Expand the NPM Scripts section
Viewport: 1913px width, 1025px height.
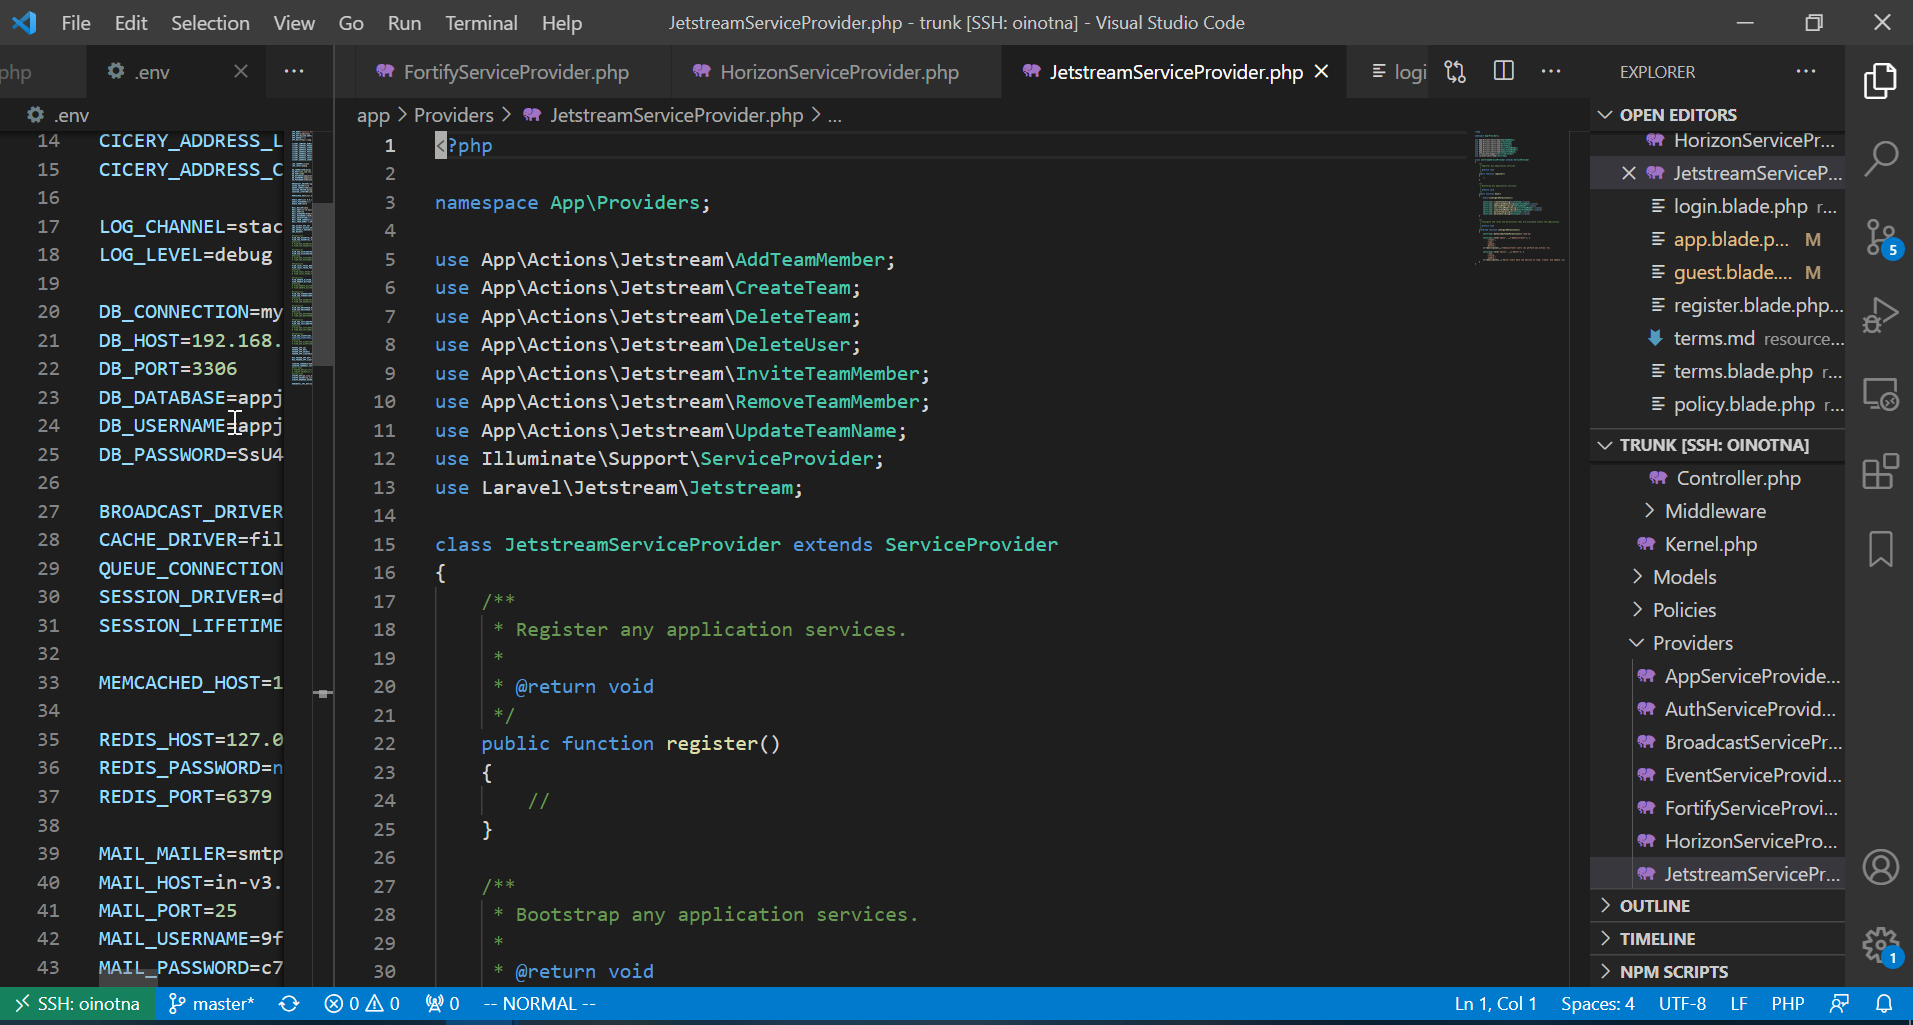coord(1717,972)
